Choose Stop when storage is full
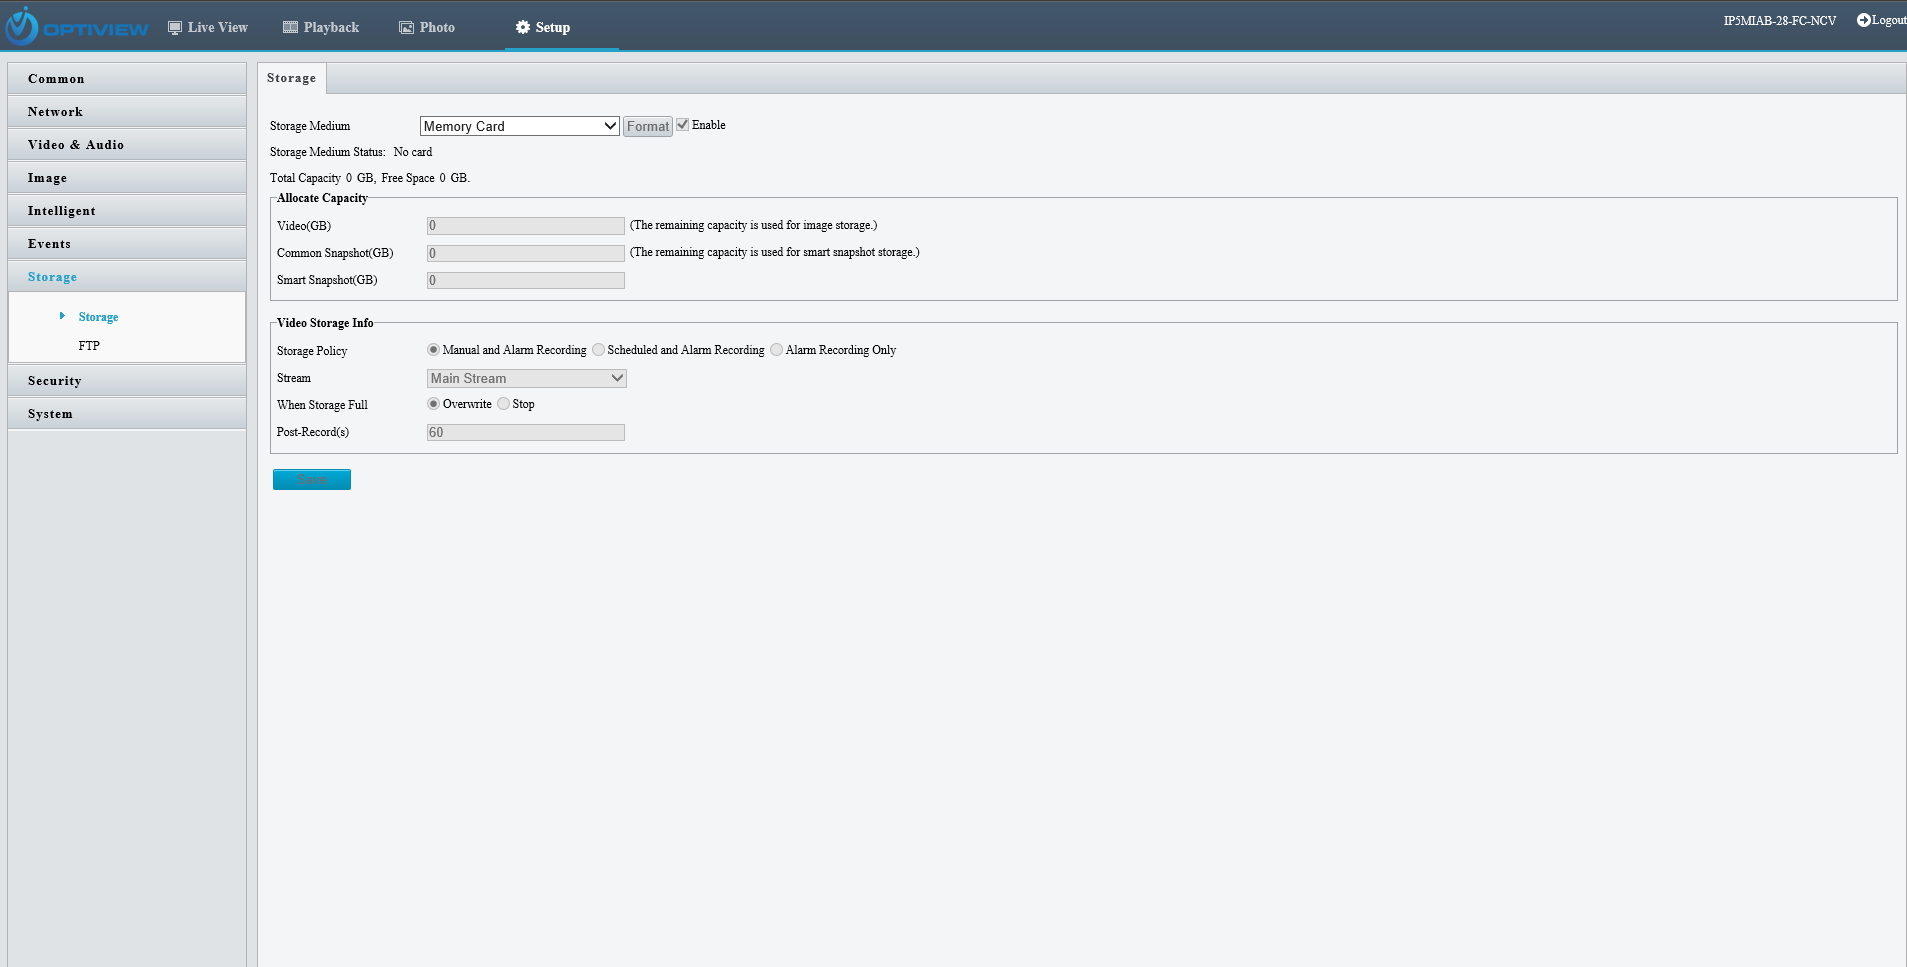1907x967 pixels. click(x=504, y=404)
